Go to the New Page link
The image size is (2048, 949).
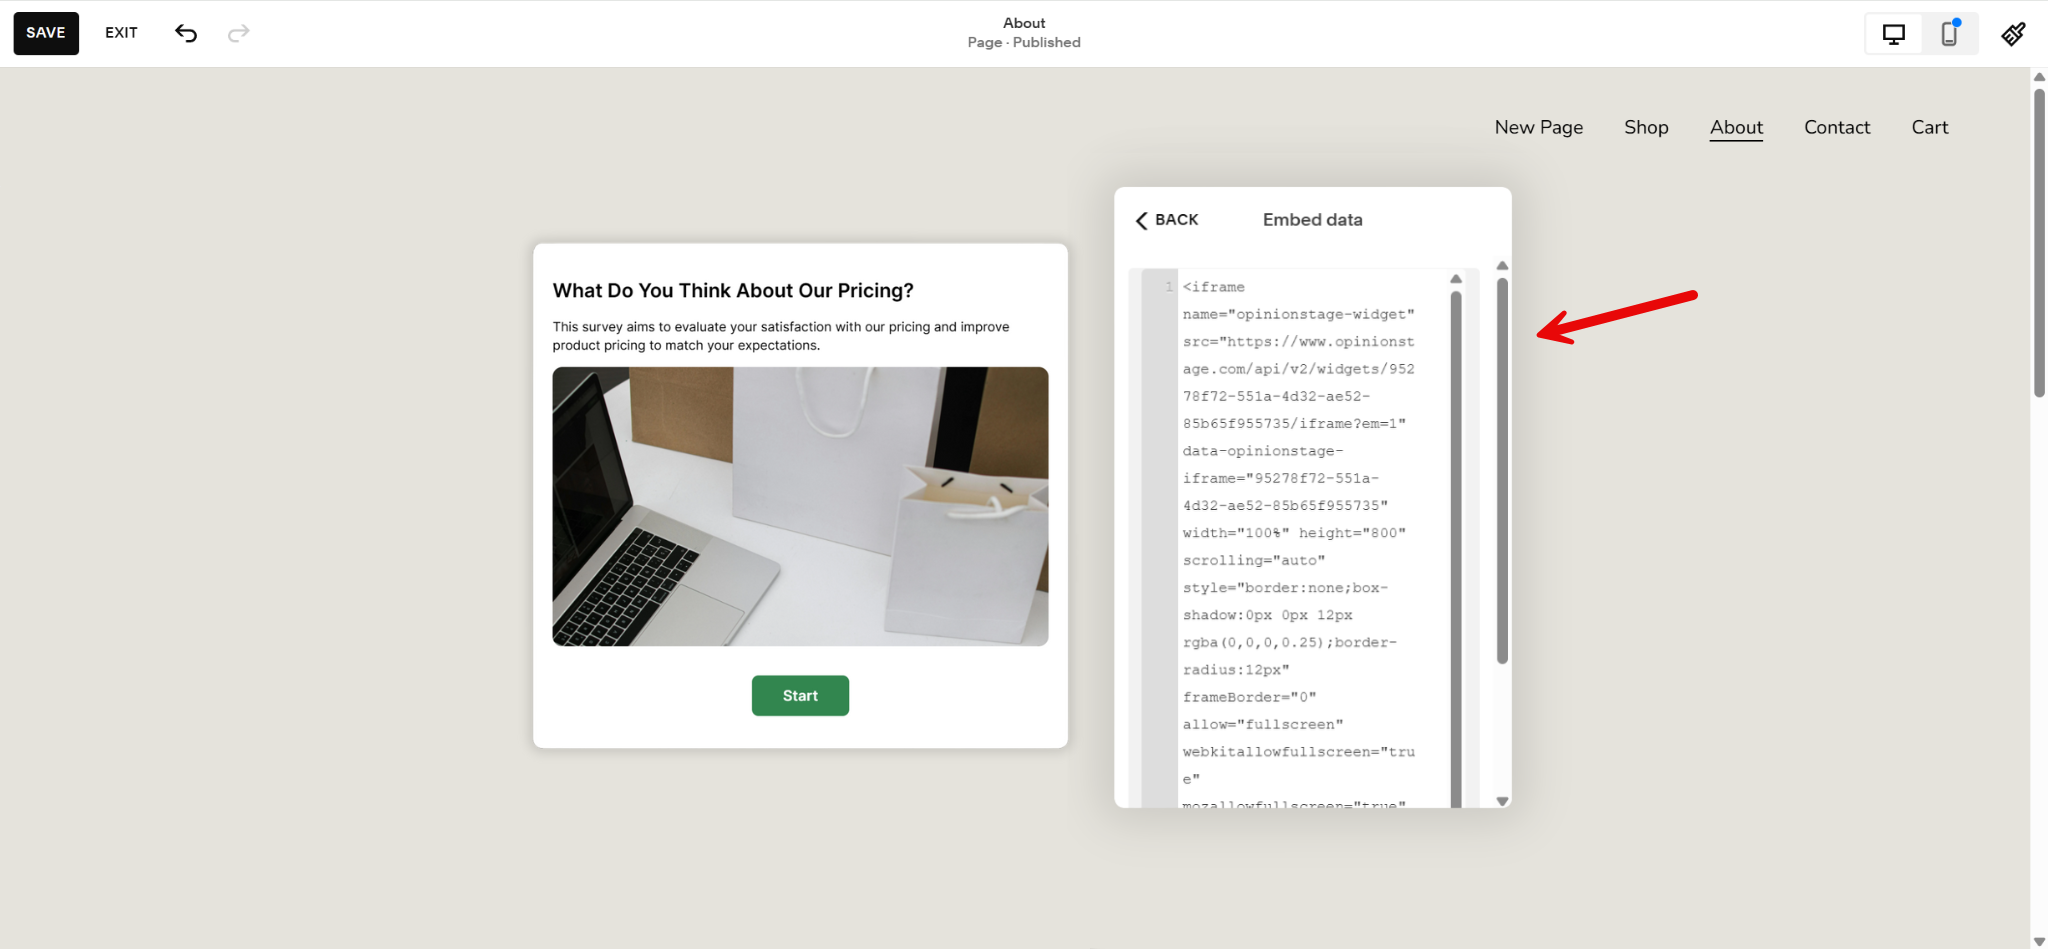point(1538,127)
